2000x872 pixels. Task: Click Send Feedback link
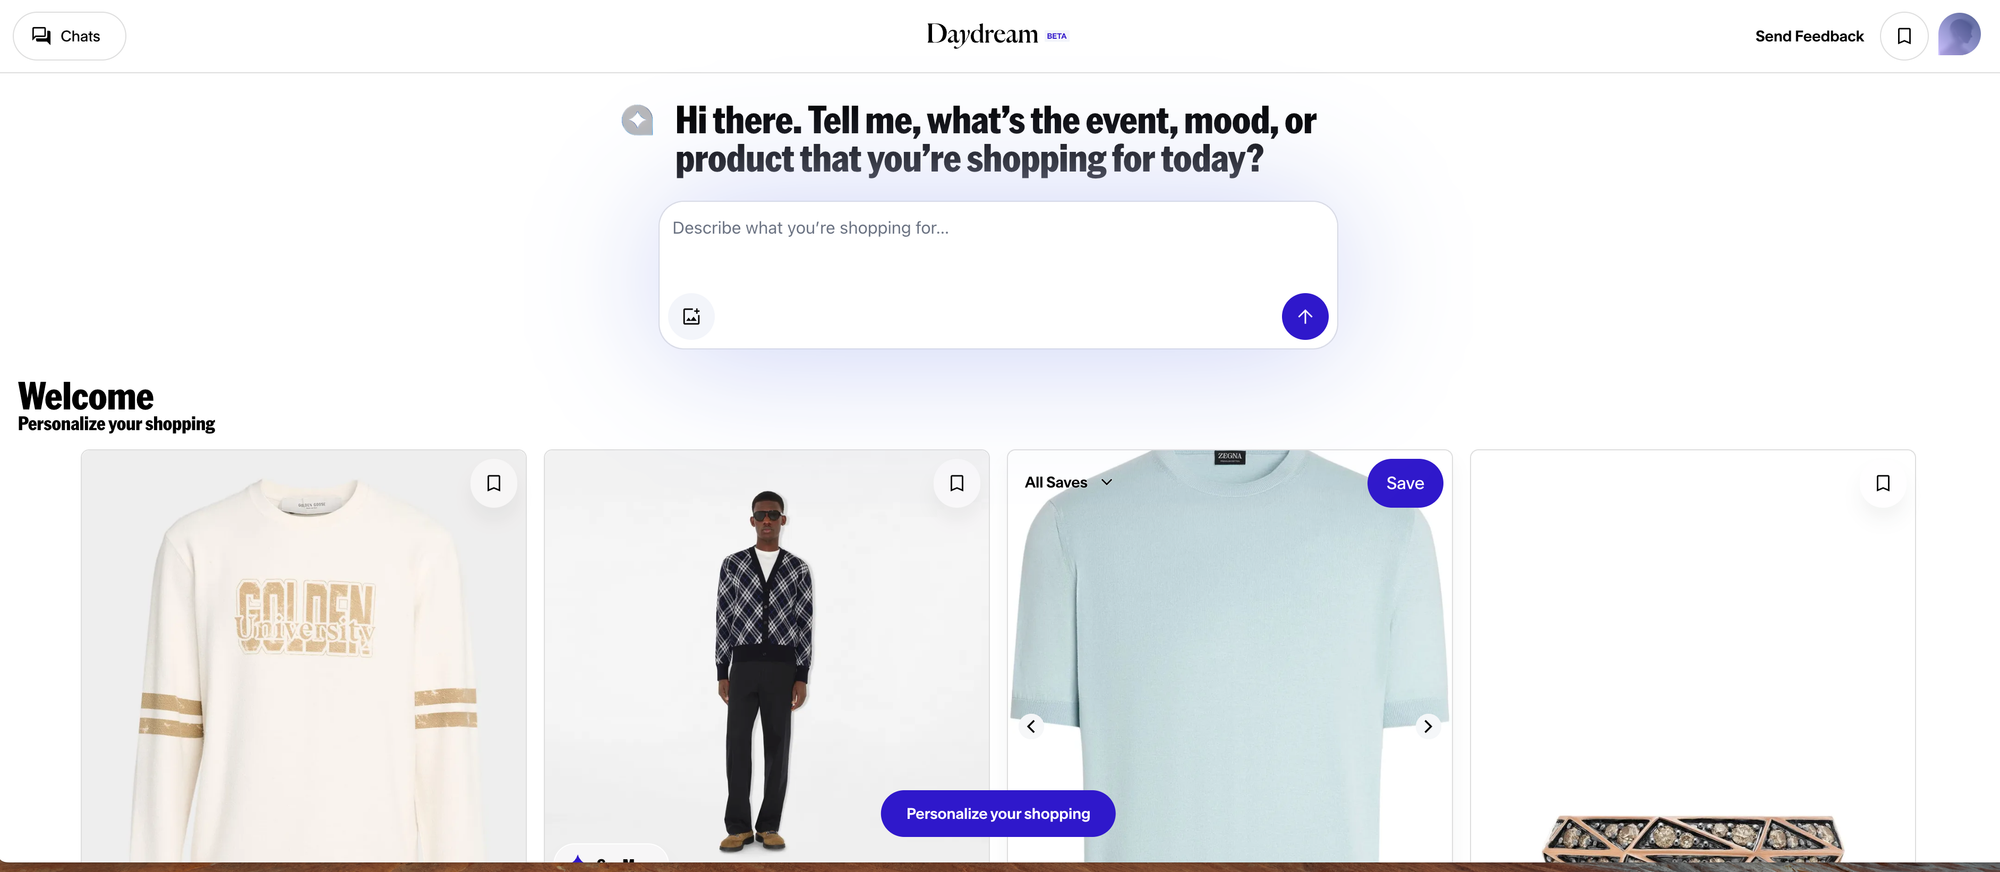tap(1809, 36)
